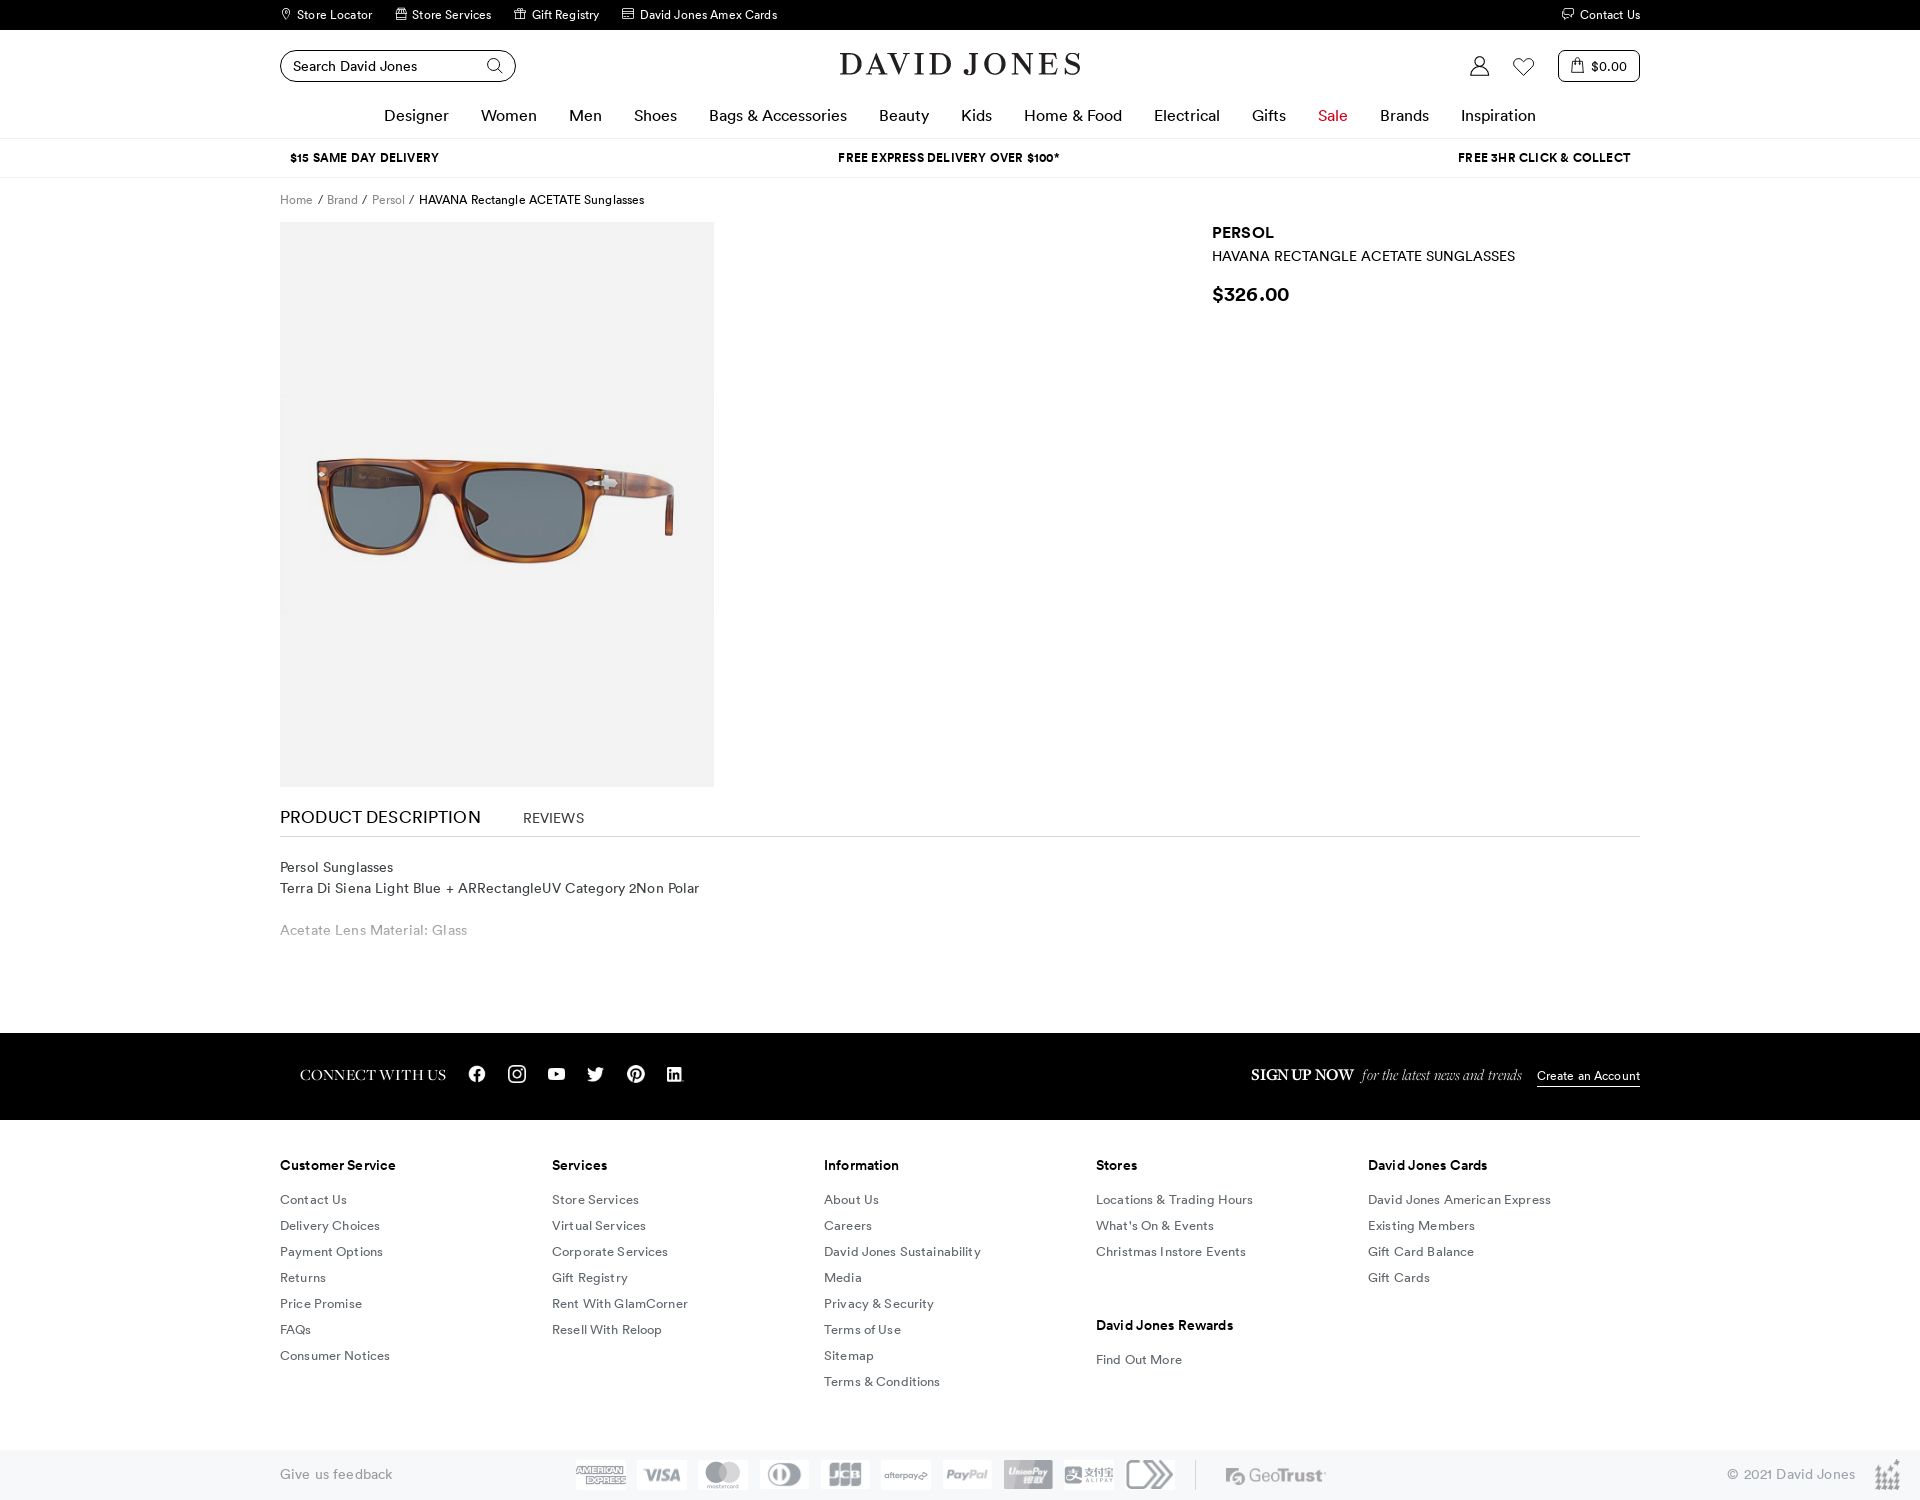
Task: Click the Persol sunglasses product image
Action: (497, 504)
